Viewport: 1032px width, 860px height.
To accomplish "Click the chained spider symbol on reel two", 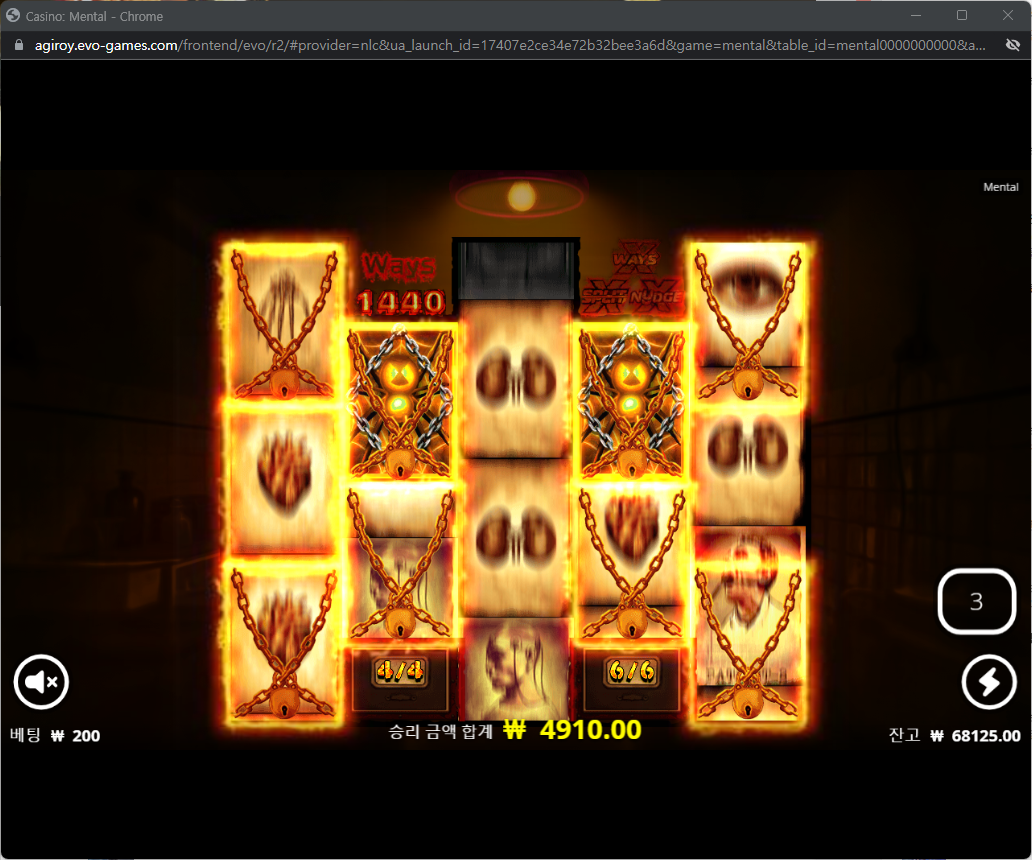I will (x=400, y=402).
